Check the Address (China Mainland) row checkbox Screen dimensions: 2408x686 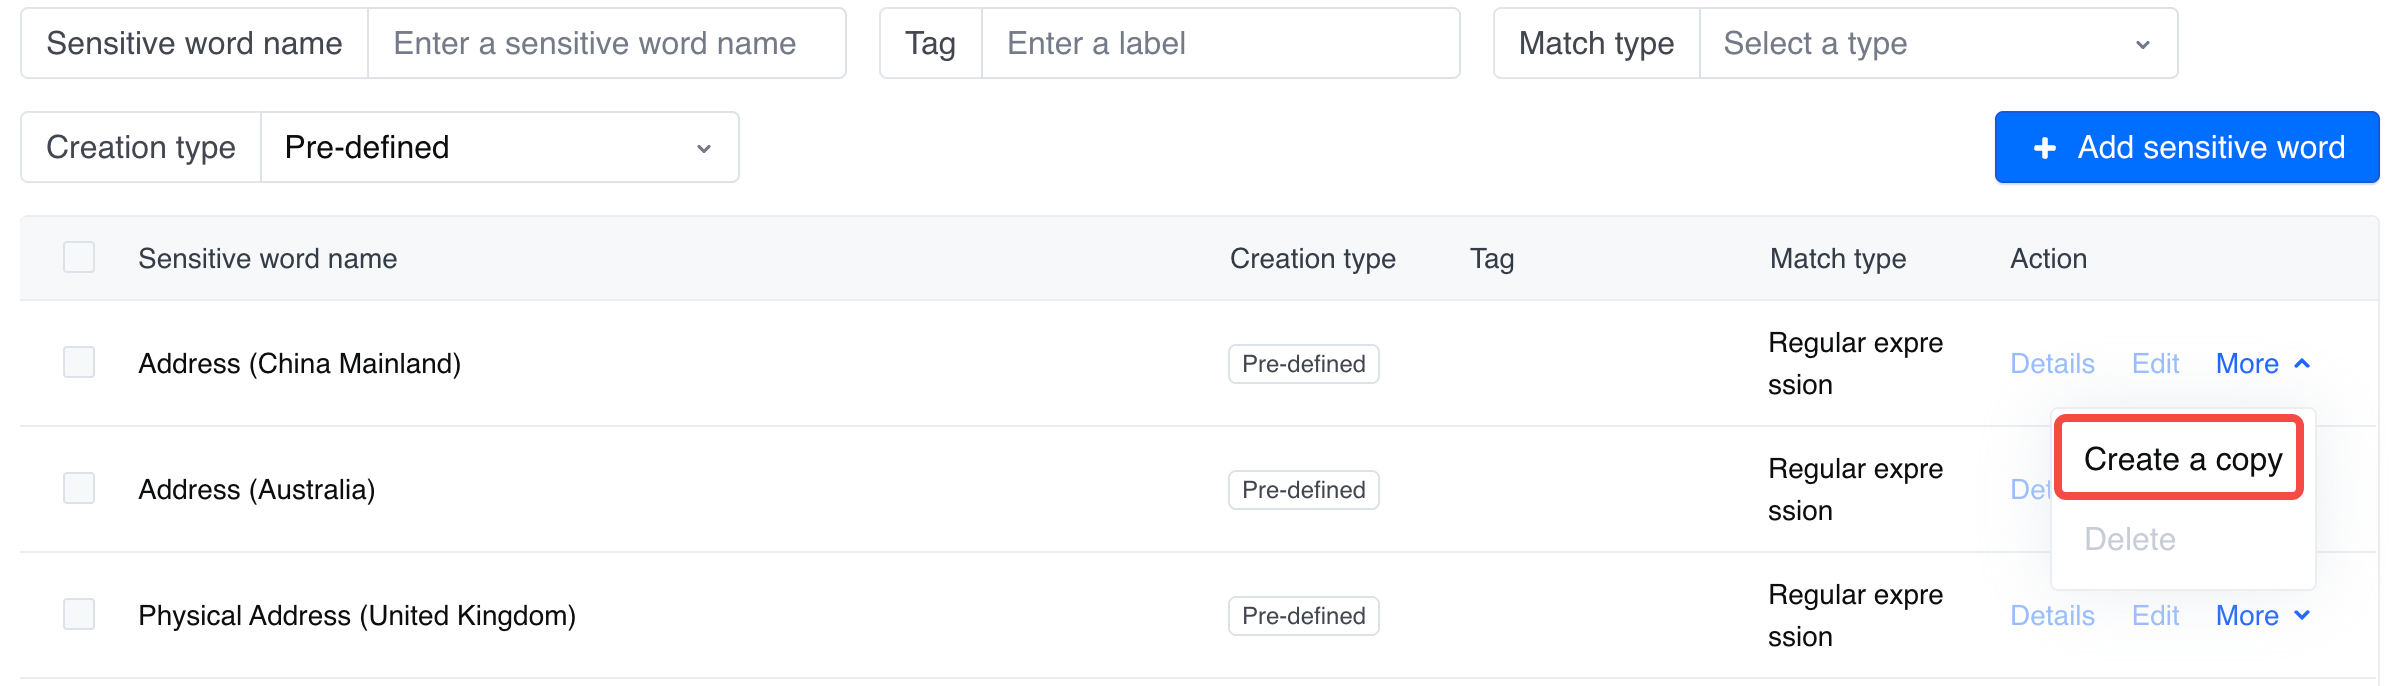[79, 363]
